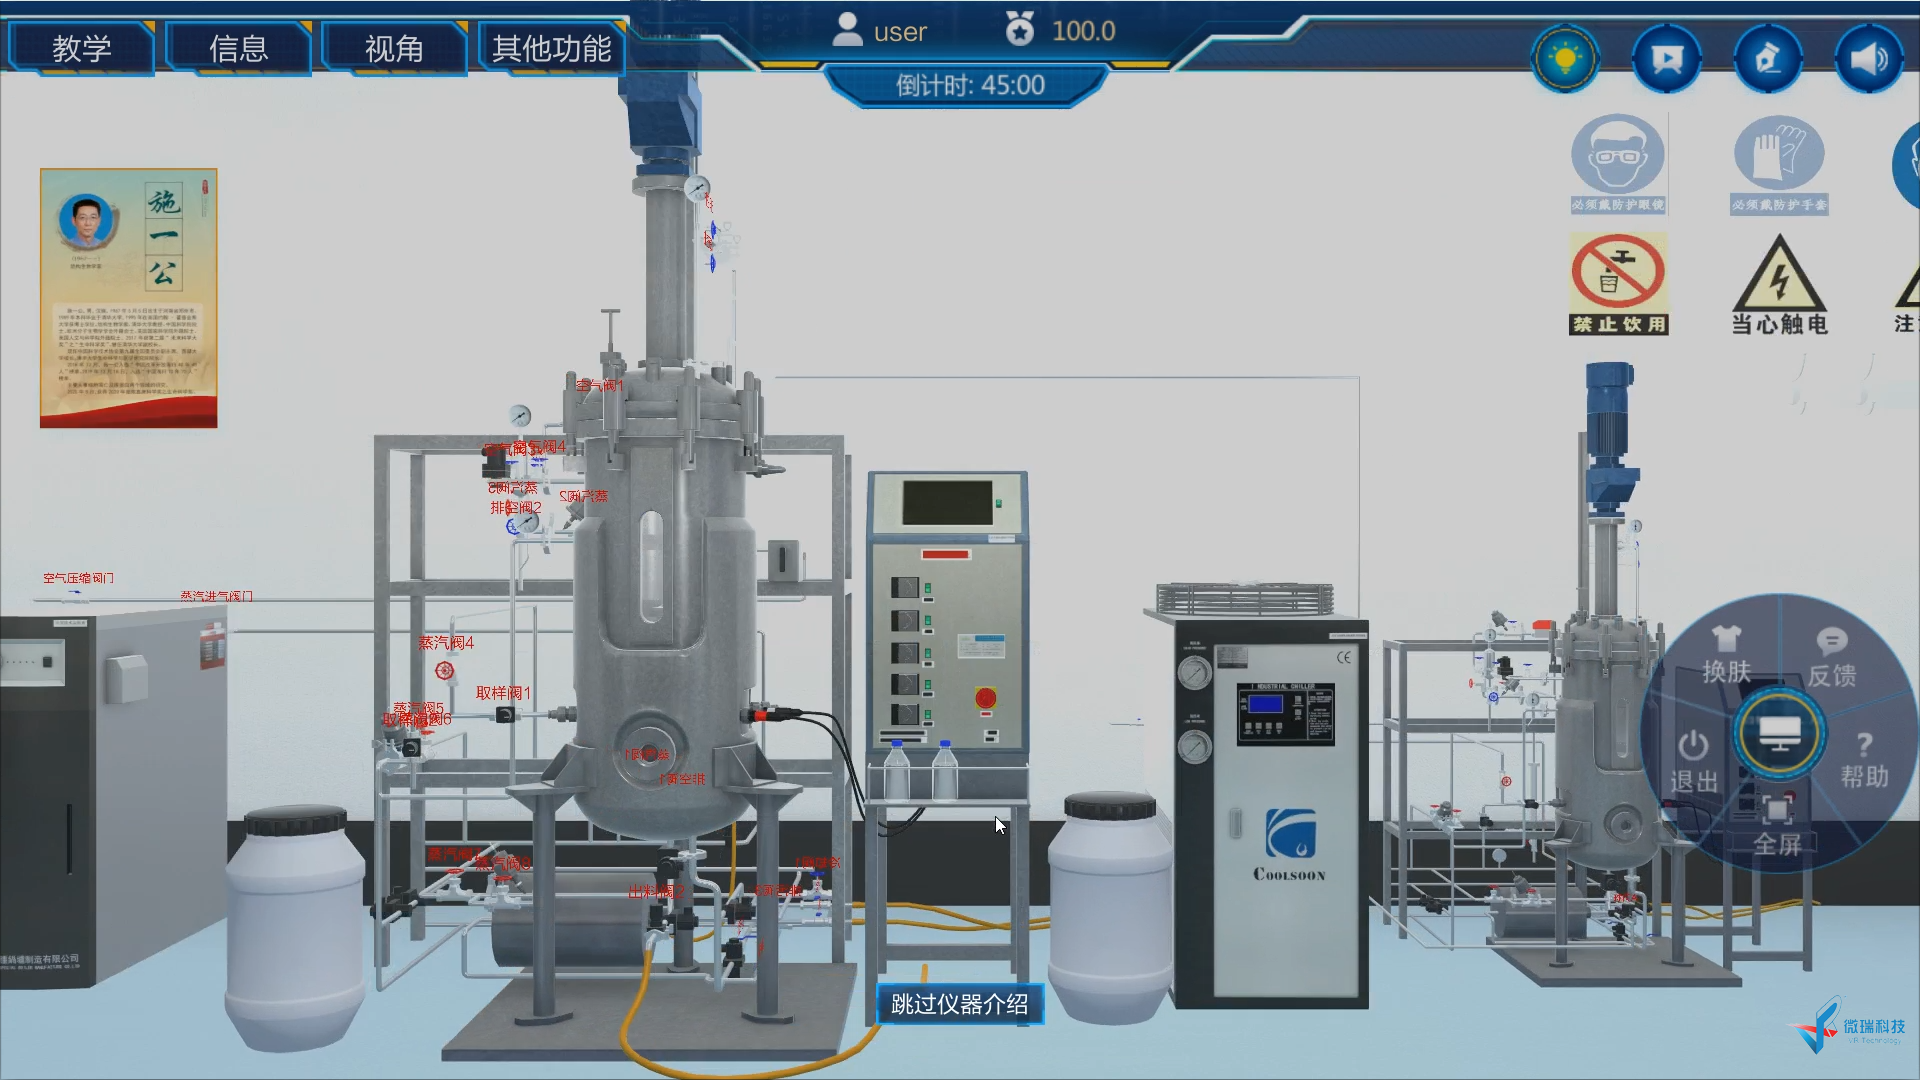The image size is (1920, 1080).
Task: Click the presentation screen icon
Action: point(1666,59)
